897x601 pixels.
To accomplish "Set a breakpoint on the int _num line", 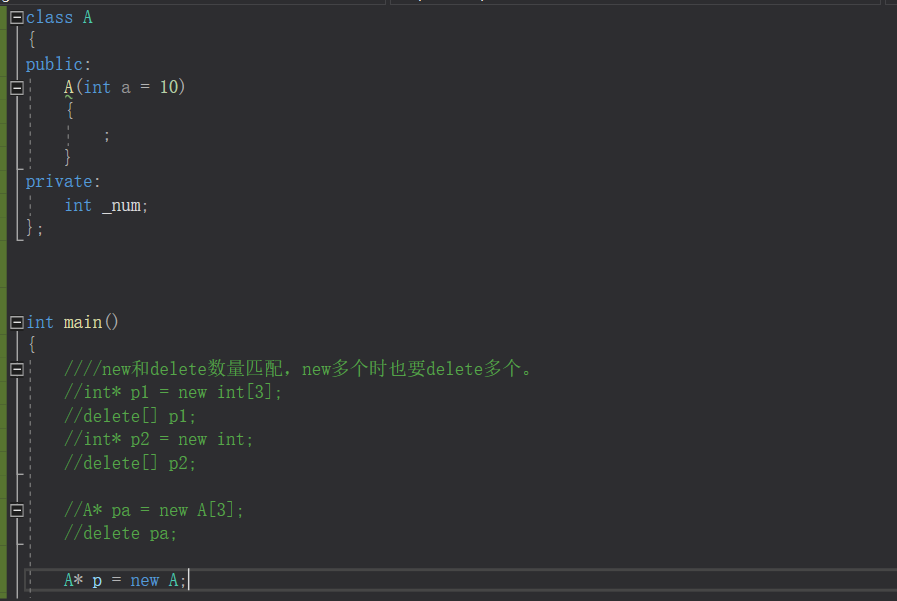I will point(8,205).
